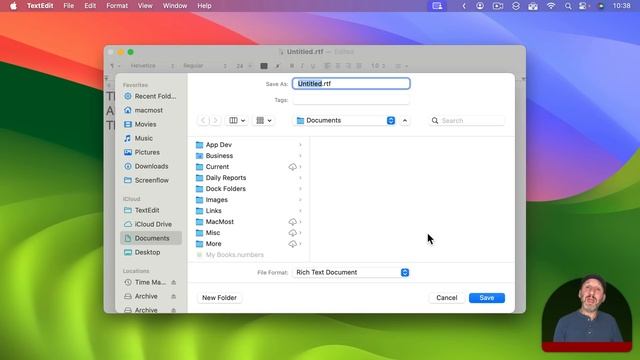Open File Format Rich Text Document dropdown
The image size is (640, 360).
point(351,272)
